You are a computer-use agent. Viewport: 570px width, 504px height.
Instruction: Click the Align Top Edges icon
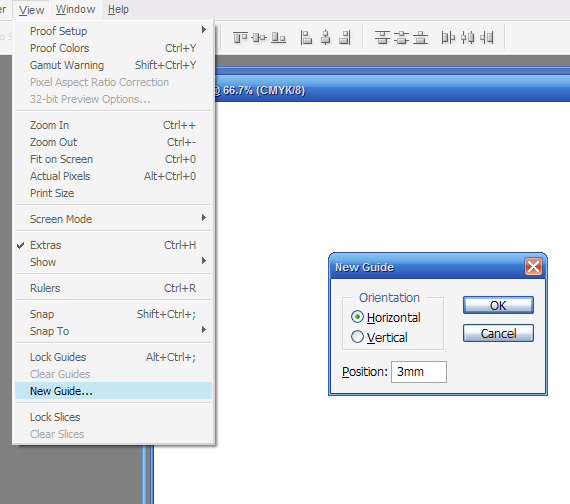click(x=240, y=37)
